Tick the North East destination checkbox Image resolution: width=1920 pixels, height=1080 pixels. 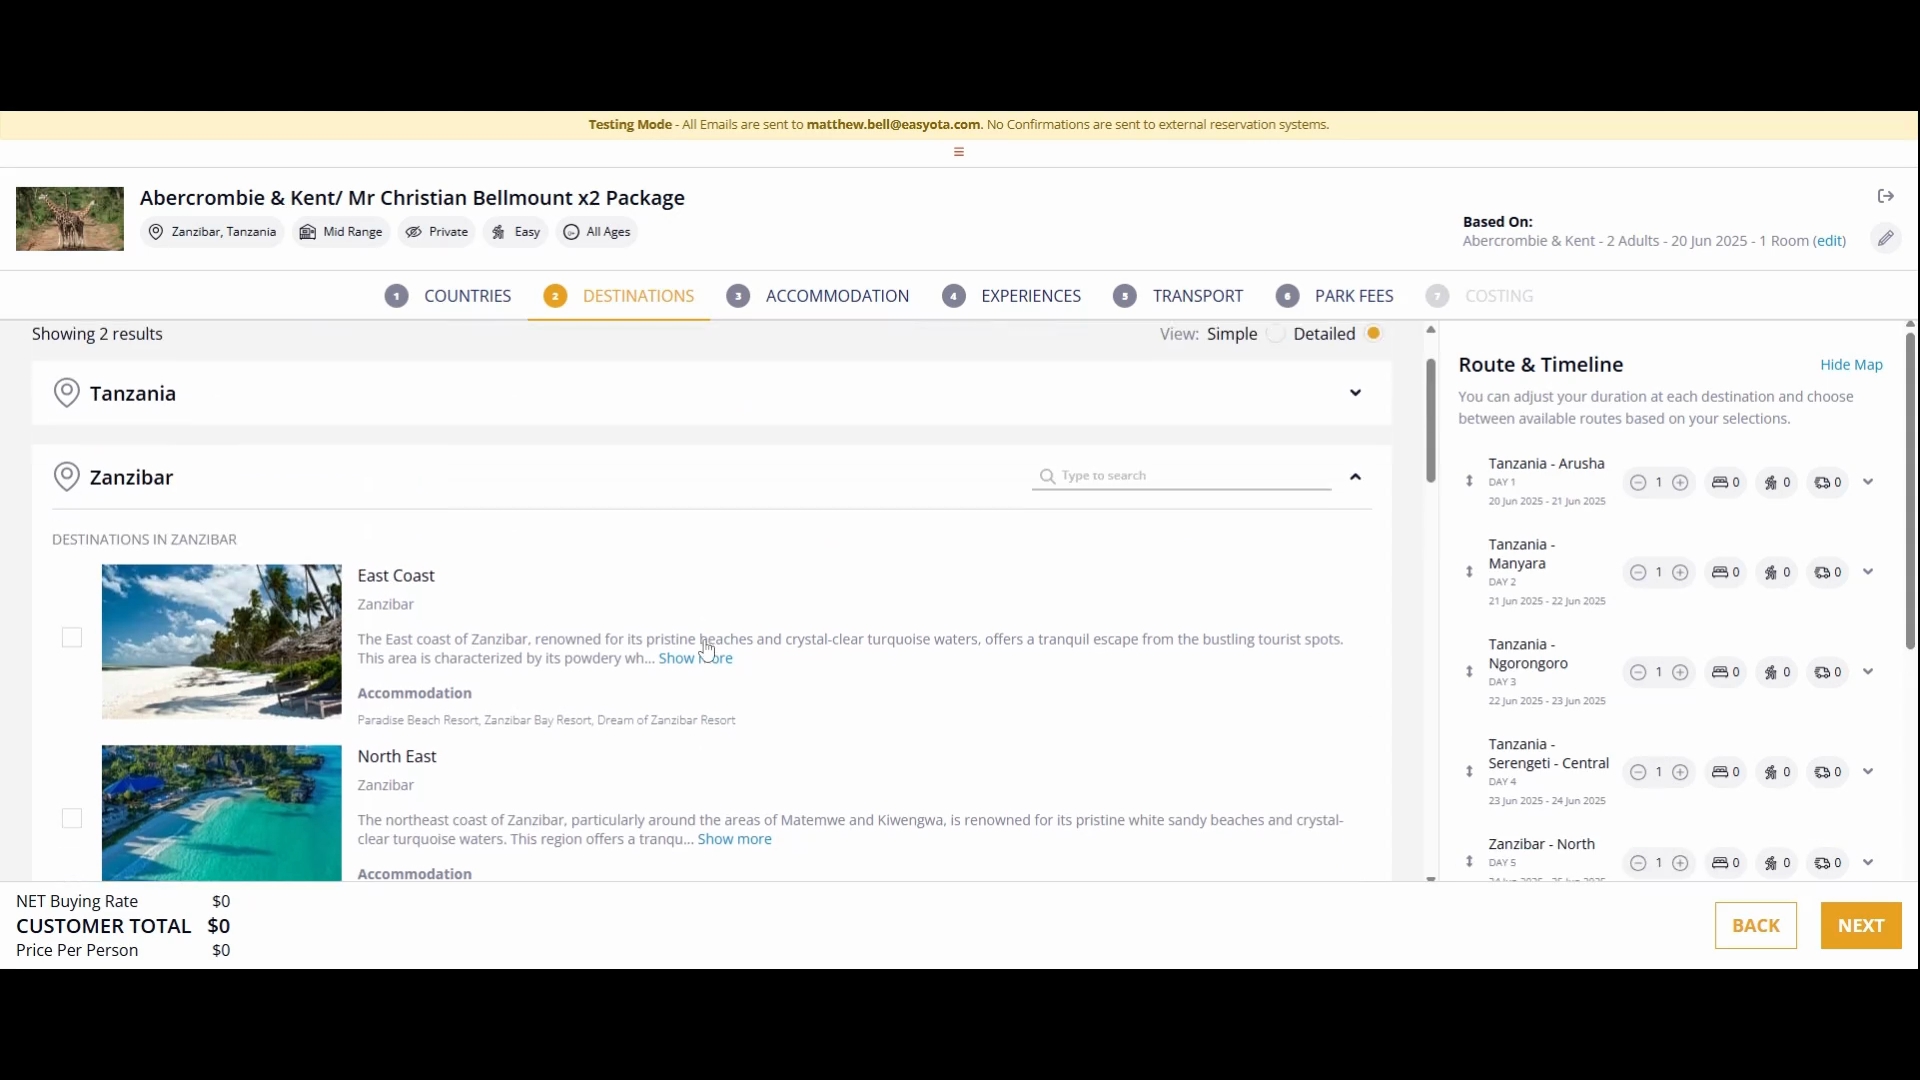click(72, 819)
